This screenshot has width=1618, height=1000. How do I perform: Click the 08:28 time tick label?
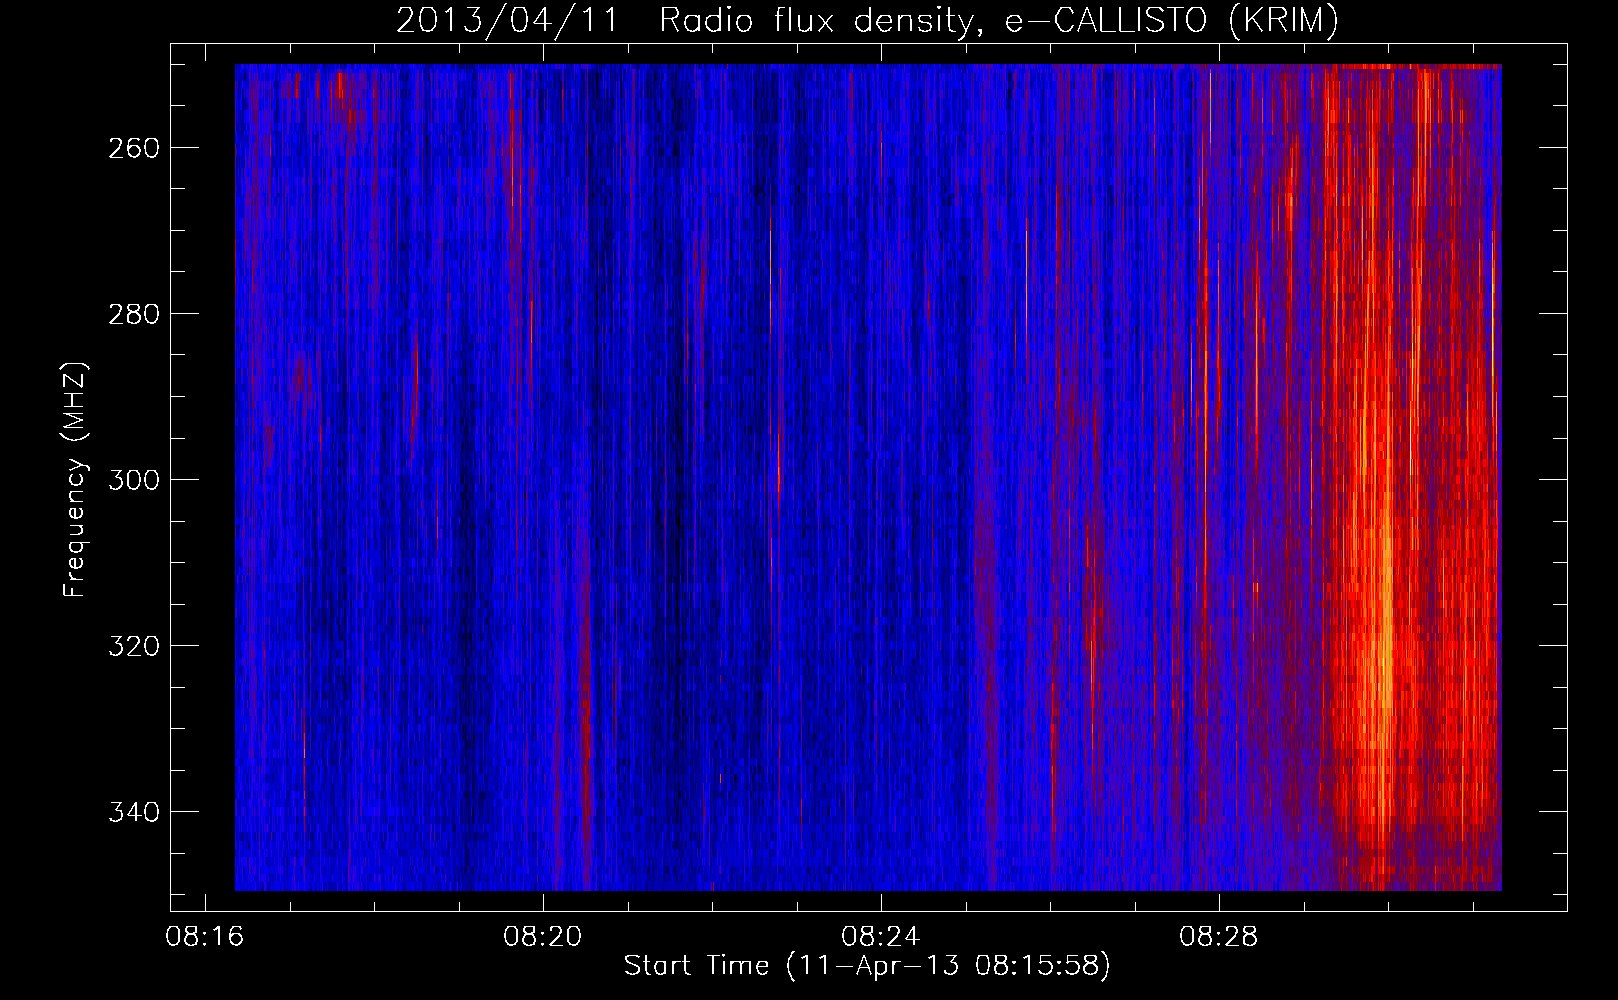coord(1219,937)
